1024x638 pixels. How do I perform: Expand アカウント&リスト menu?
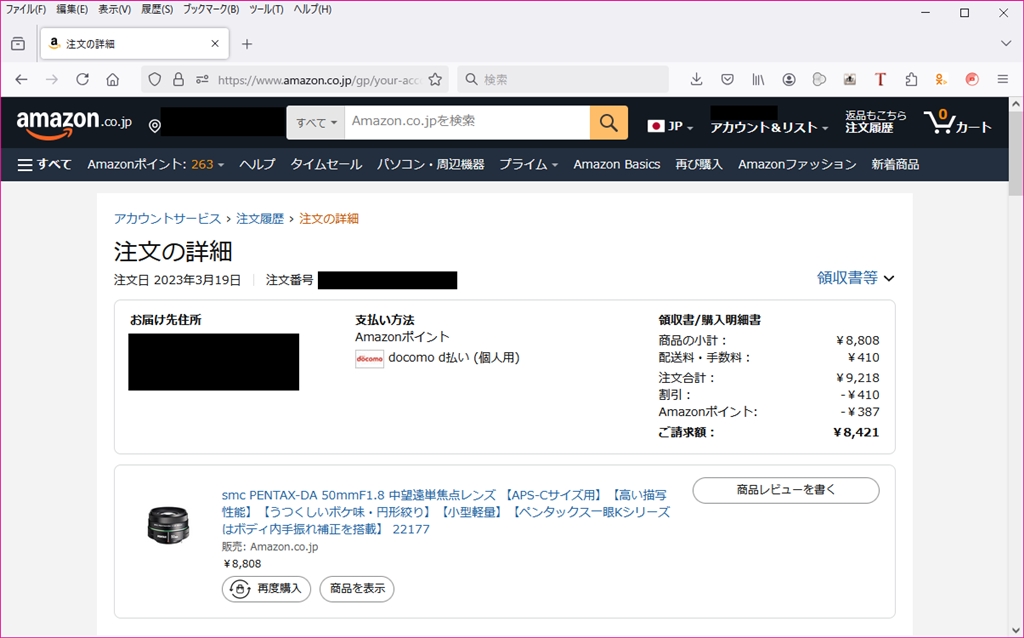pos(769,127)
